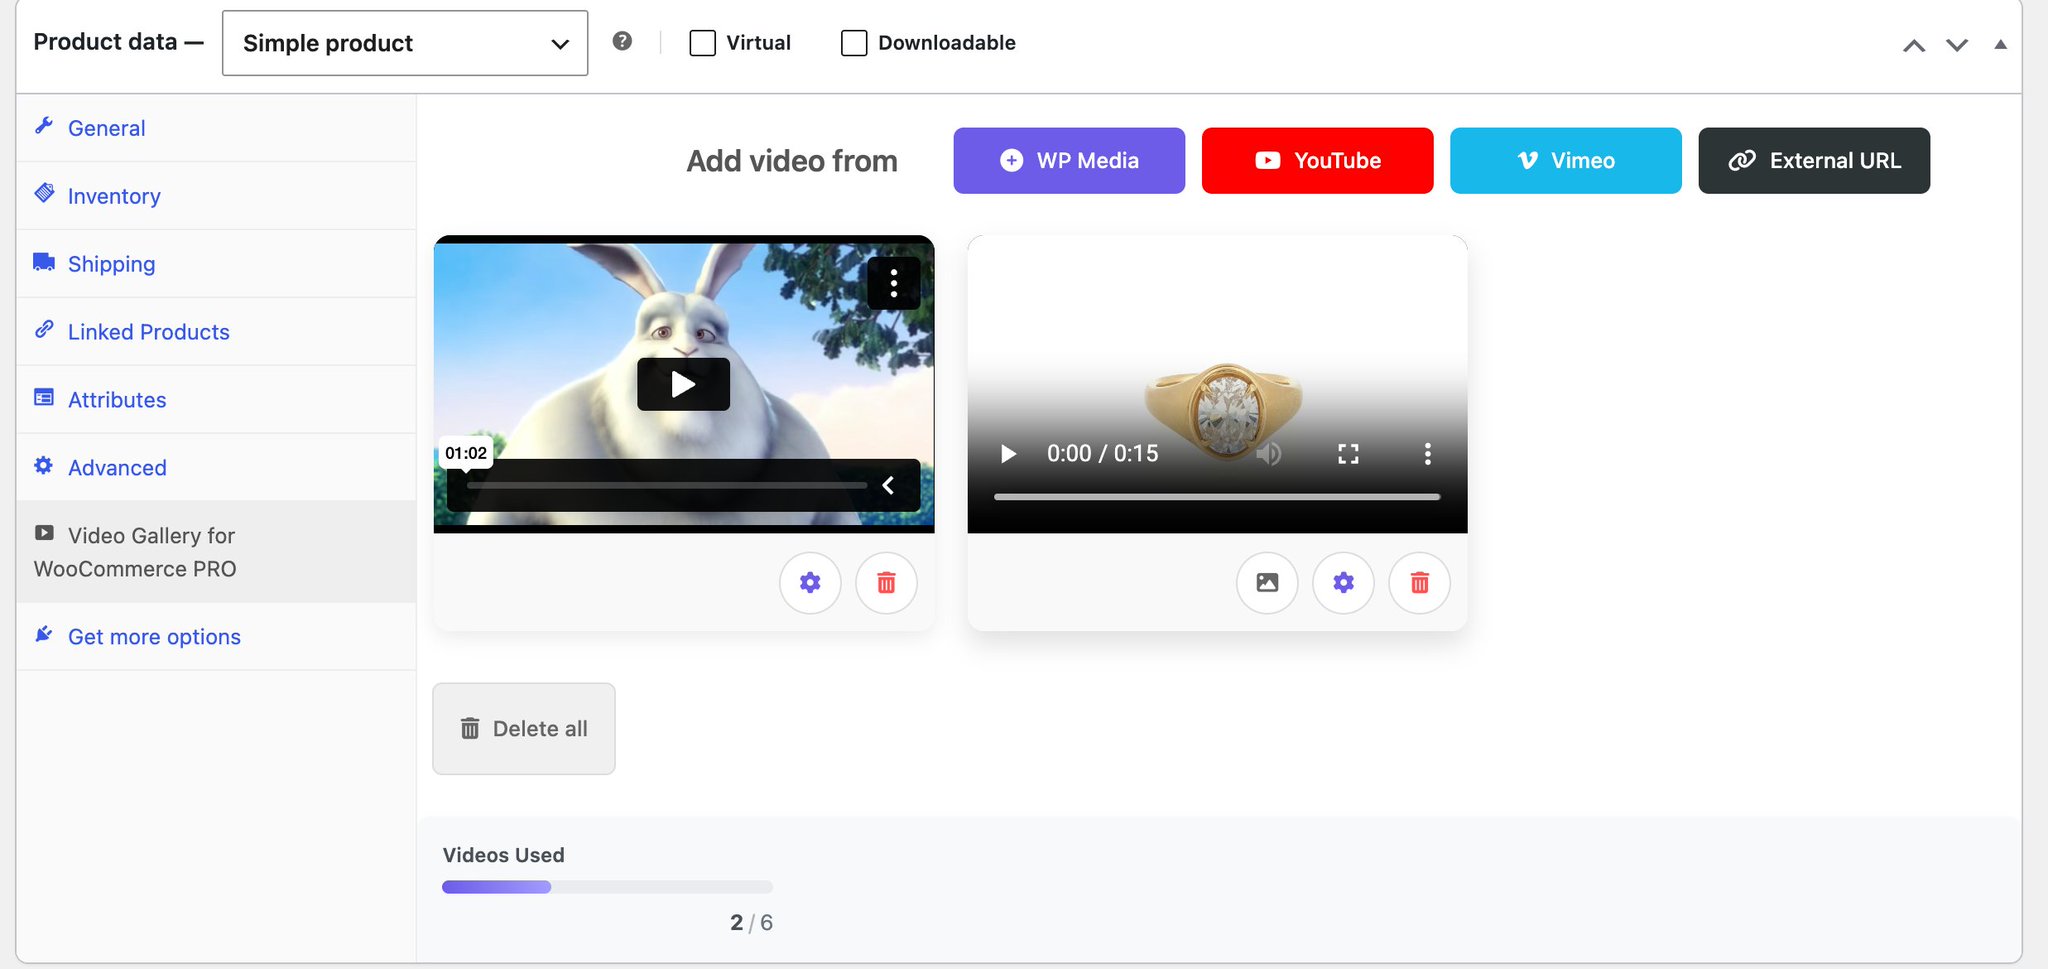Click the 01:02 duration badge on bunny video
The width and height of the screenshot is (2048, 969).
click(x=466, y=453)
